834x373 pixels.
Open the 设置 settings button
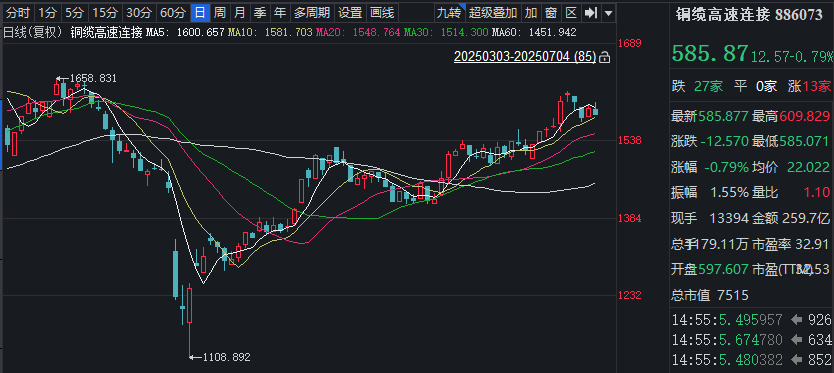[x=351, y=12]
